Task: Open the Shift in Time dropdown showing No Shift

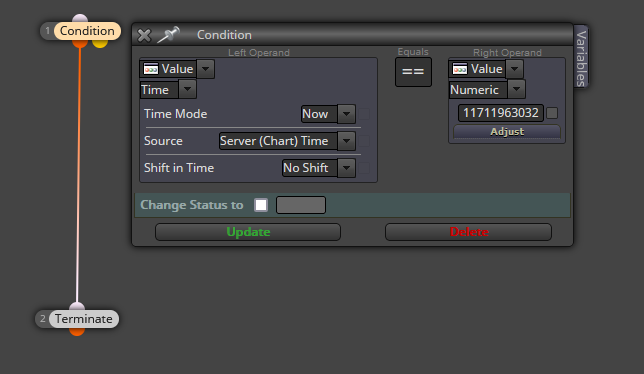Action: [x=347, y=168]
